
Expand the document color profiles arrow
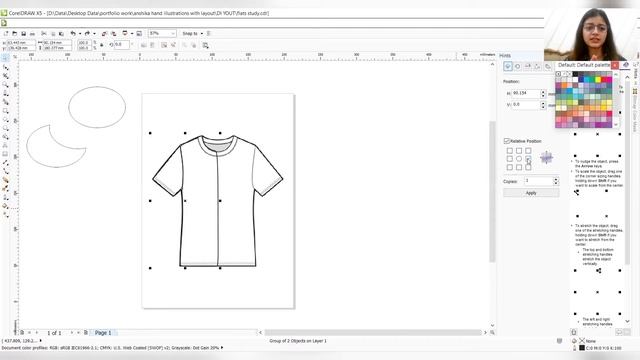(222, 348)
